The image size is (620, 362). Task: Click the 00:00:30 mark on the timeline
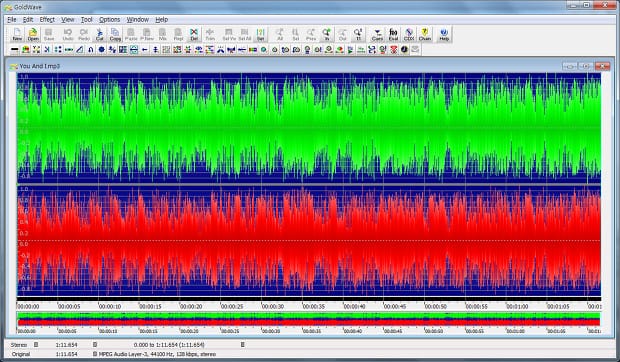pyautogui.click(x=273, y=306)
